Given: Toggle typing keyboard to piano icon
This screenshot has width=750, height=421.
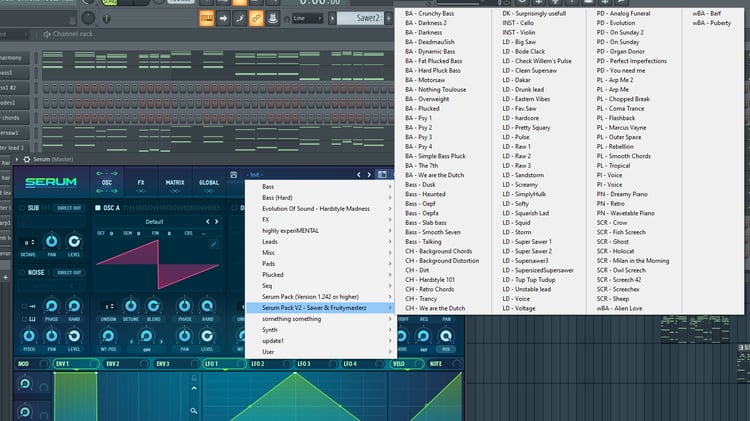Looking at the screenshot, I should (207, 19).
